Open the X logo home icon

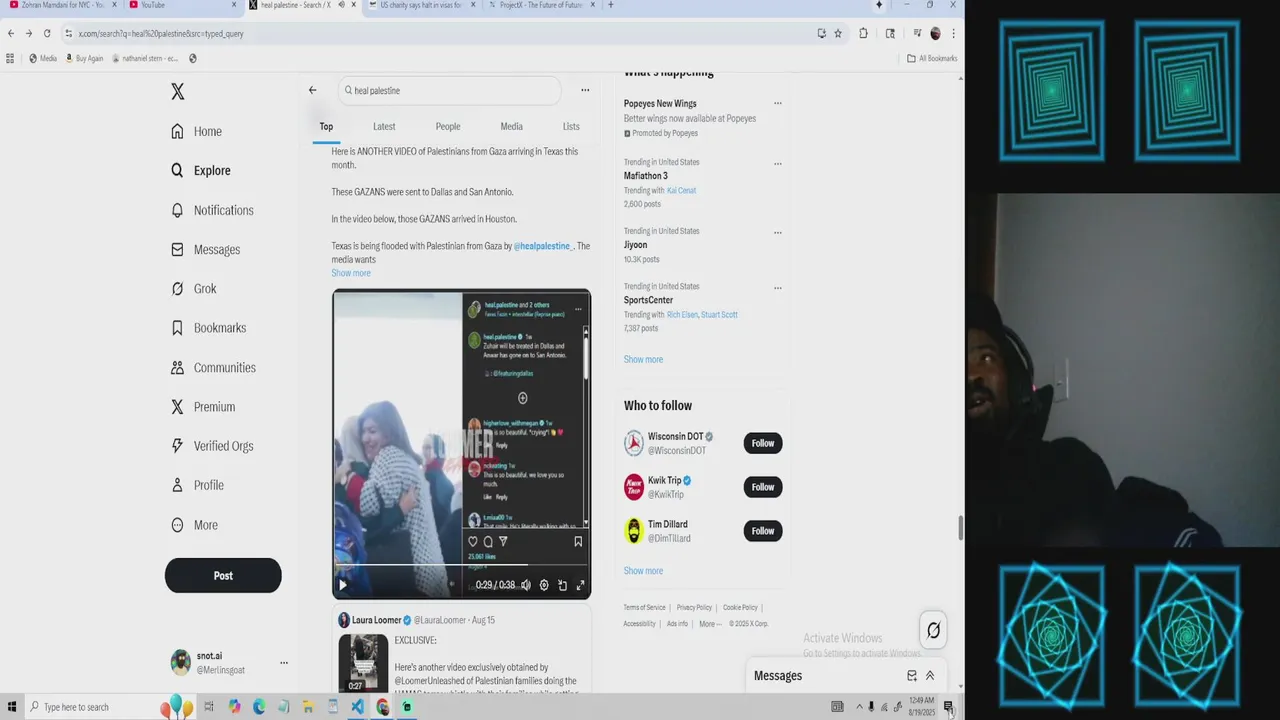[177, 92]
